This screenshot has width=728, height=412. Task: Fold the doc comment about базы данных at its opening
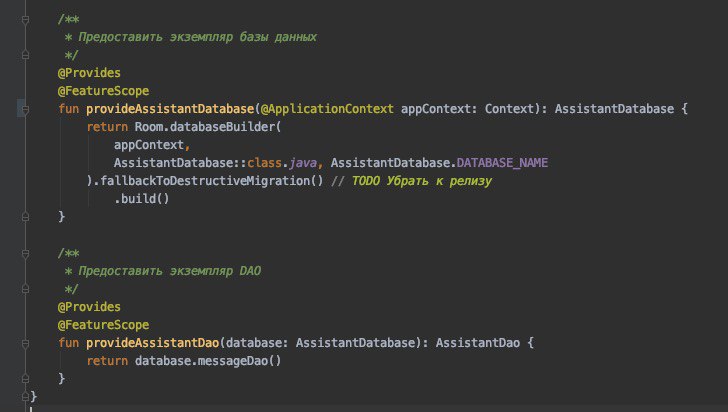[26, 20]
